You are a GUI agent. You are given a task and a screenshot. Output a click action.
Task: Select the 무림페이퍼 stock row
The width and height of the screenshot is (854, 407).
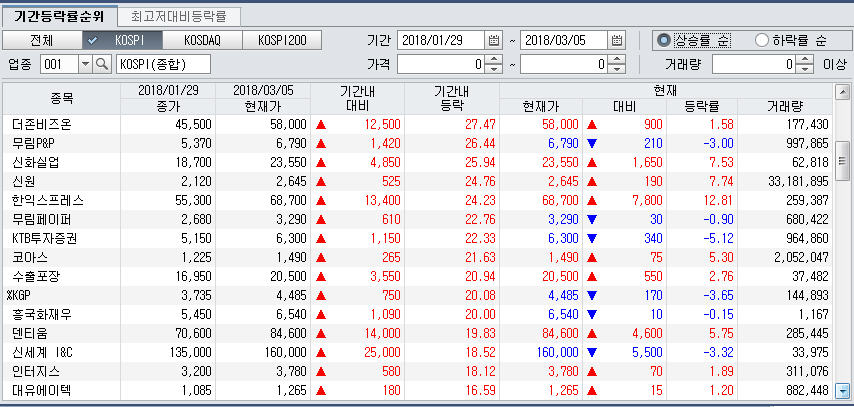(418, 220)
